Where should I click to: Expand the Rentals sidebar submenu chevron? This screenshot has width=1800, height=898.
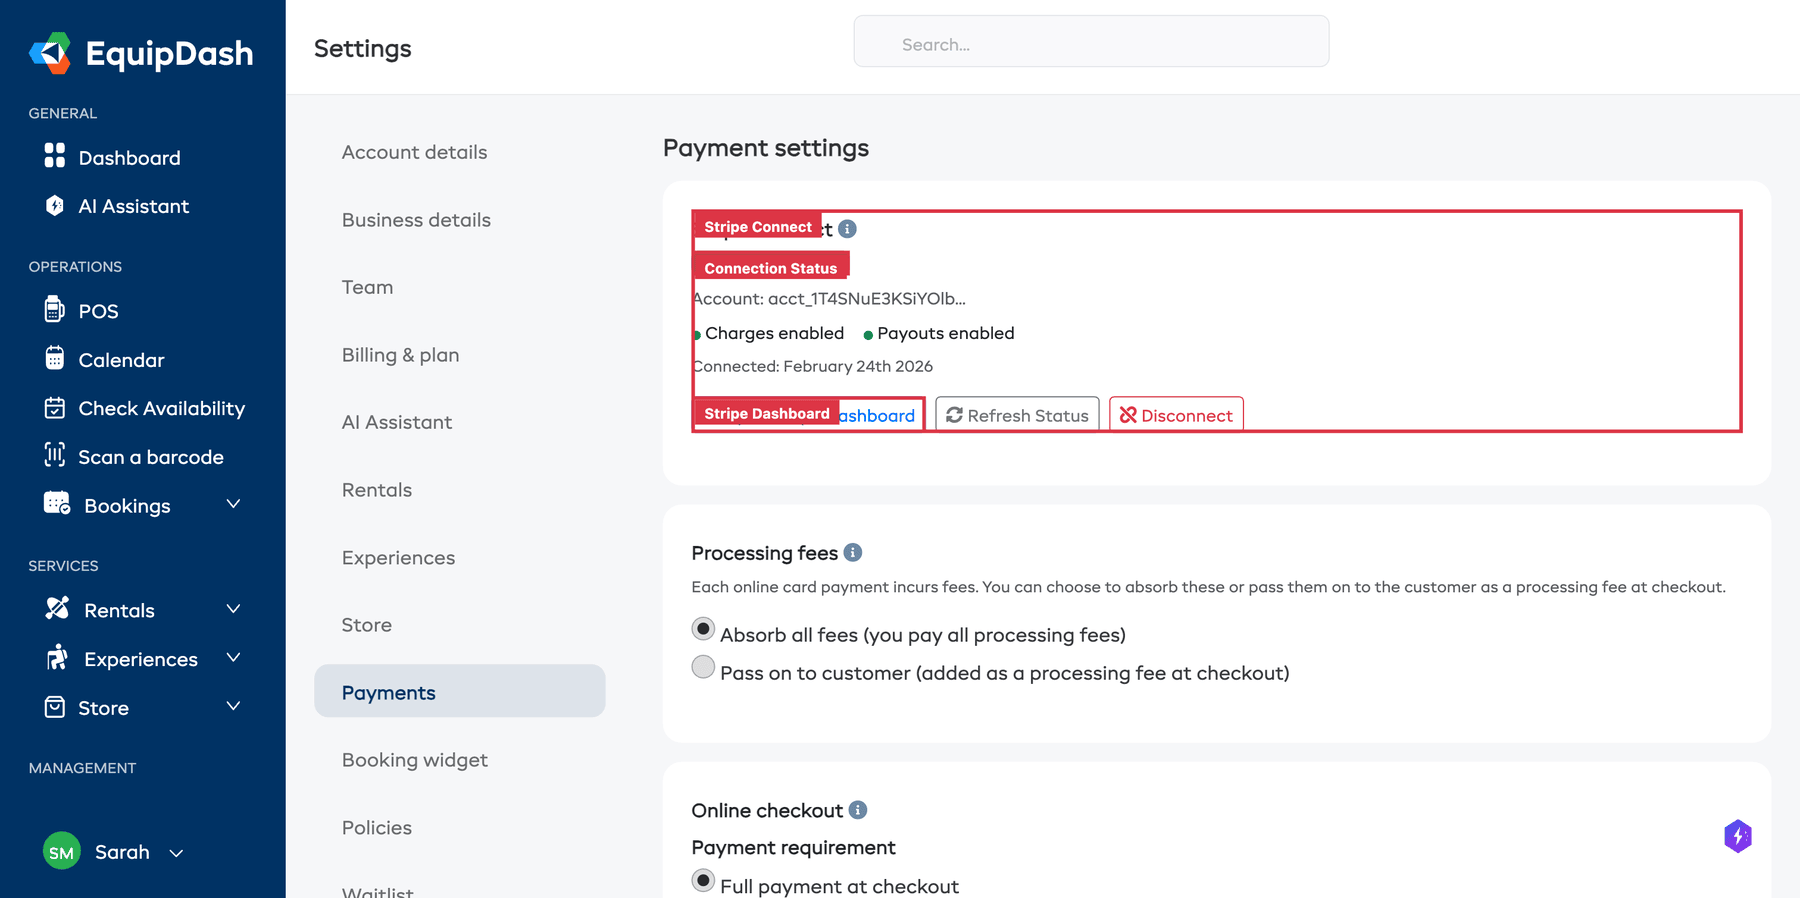[x=233, y=609]
